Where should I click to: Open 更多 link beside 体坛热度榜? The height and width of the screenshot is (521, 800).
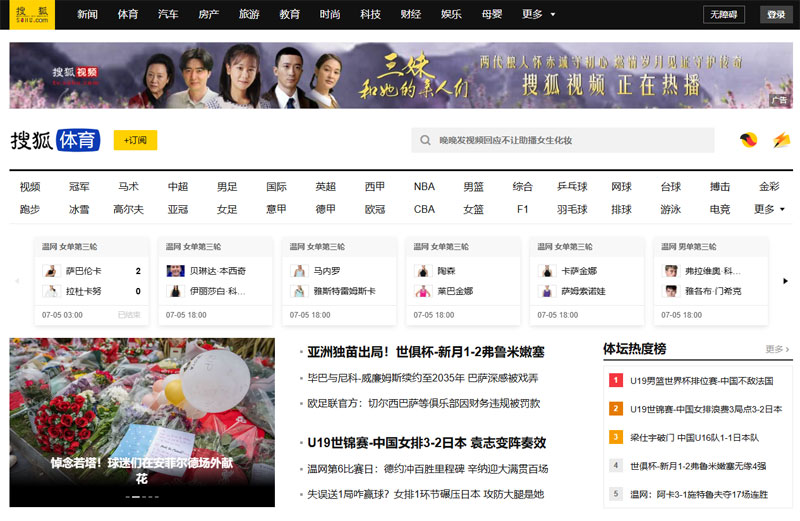777,349
